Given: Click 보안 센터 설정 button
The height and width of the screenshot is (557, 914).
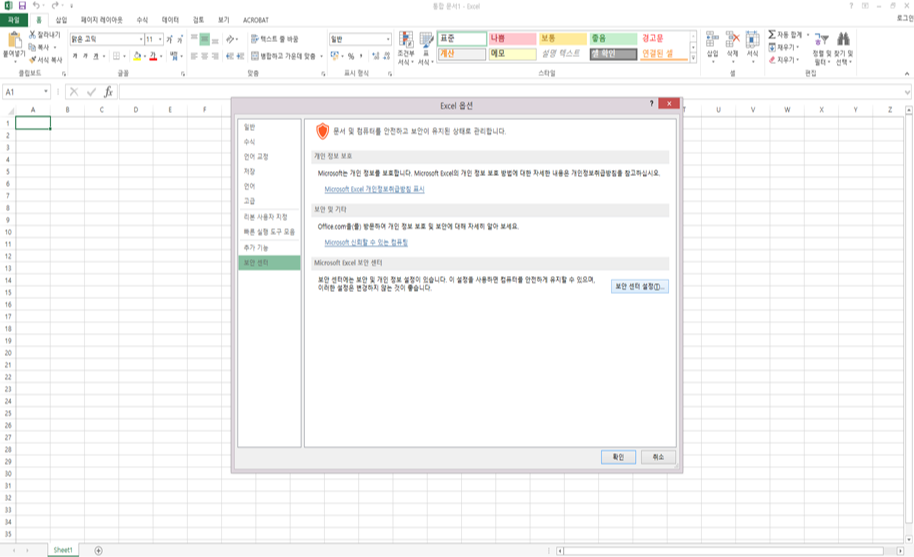Looking at the screenshot, I should 639,287.
